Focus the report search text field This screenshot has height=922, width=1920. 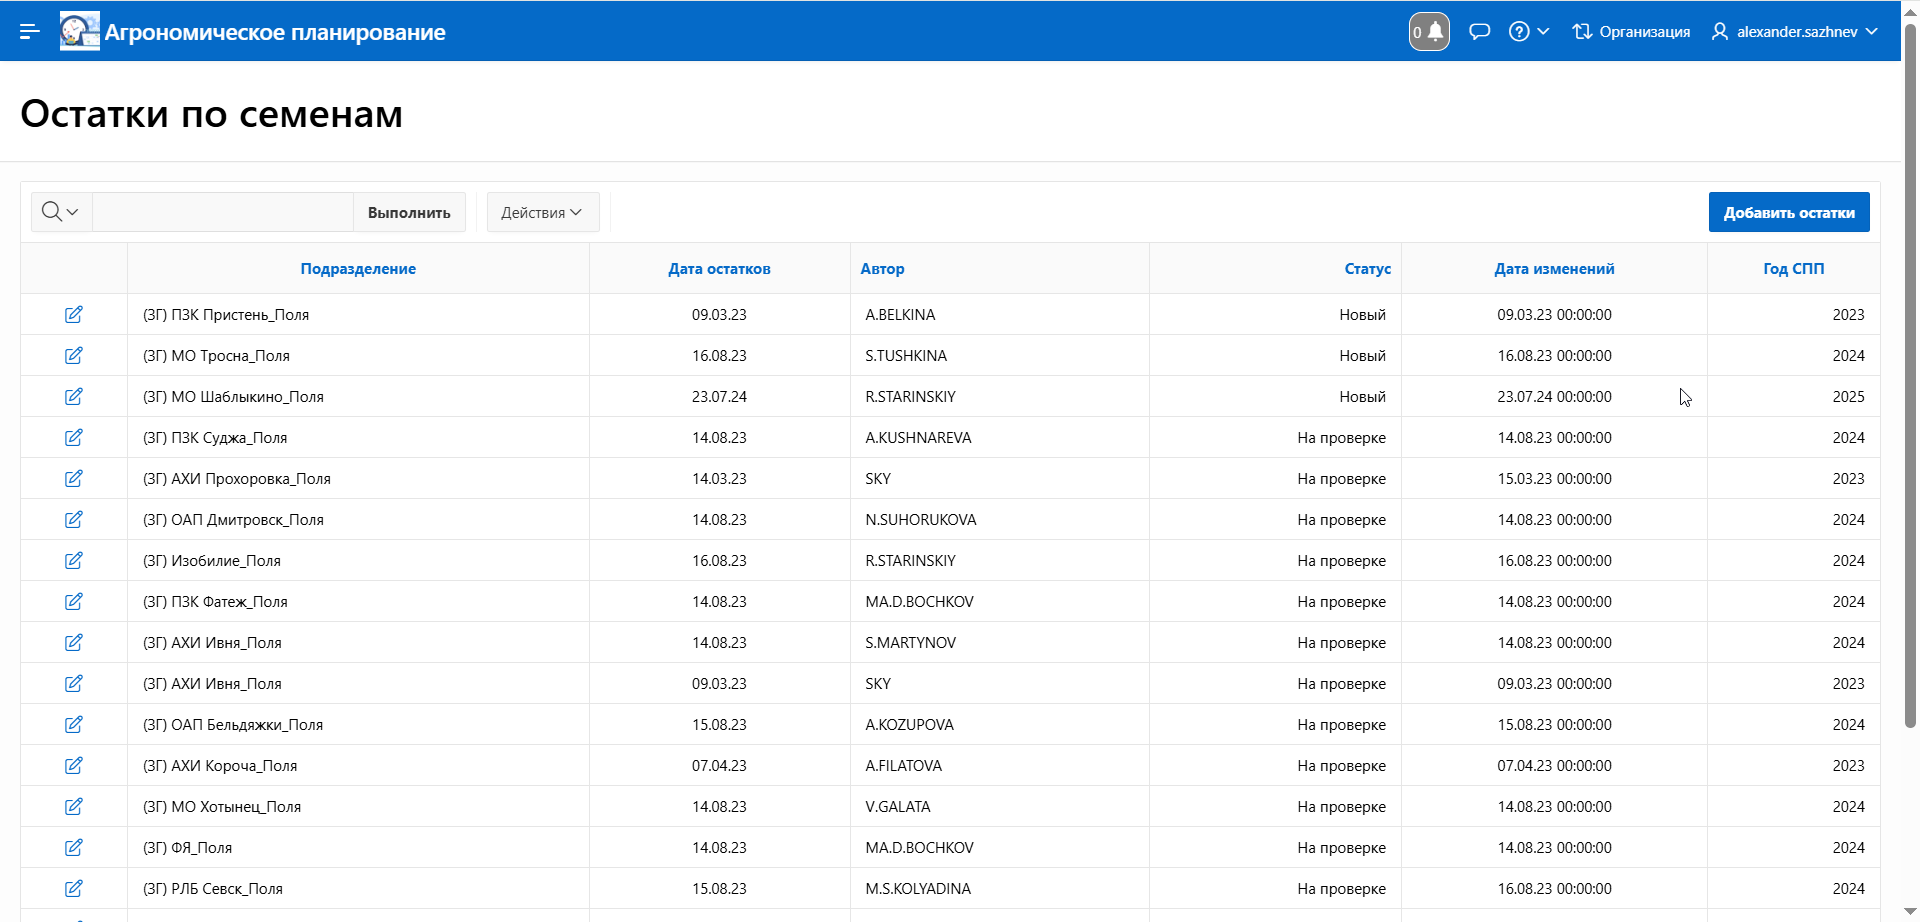223,213
